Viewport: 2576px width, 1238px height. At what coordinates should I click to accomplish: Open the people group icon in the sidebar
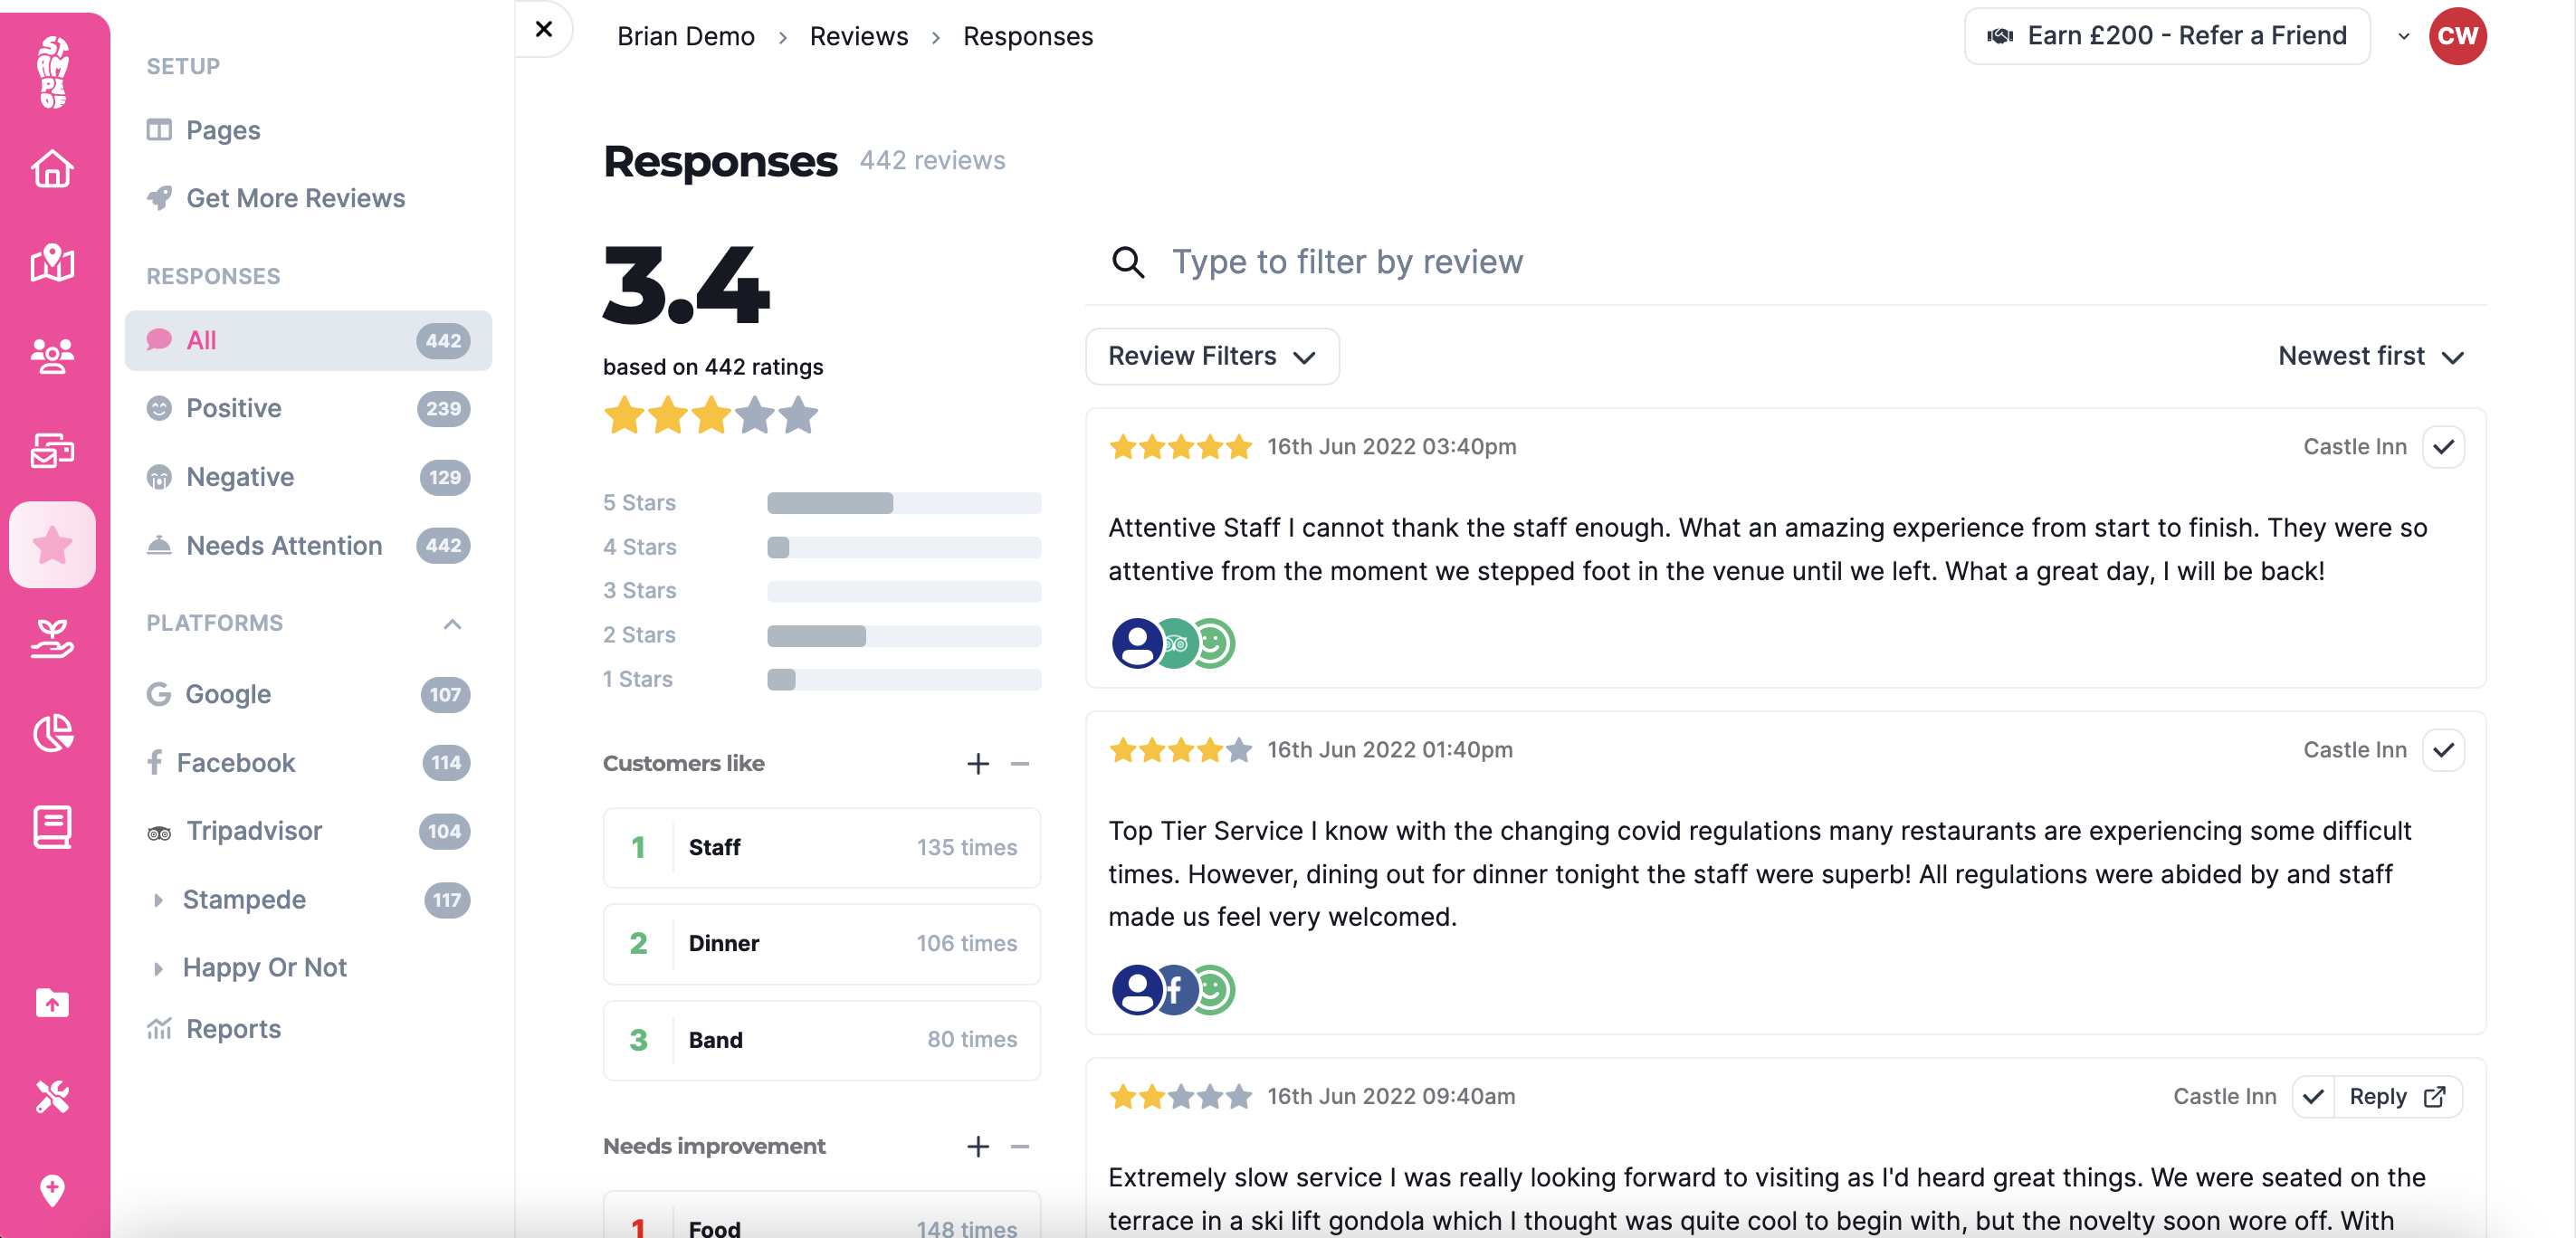point(52,356)
